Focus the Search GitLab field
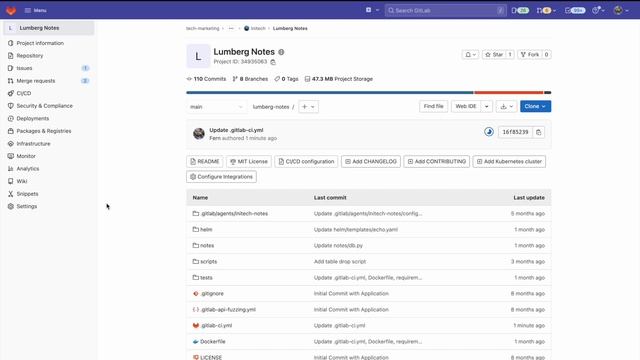 point(445,10)
